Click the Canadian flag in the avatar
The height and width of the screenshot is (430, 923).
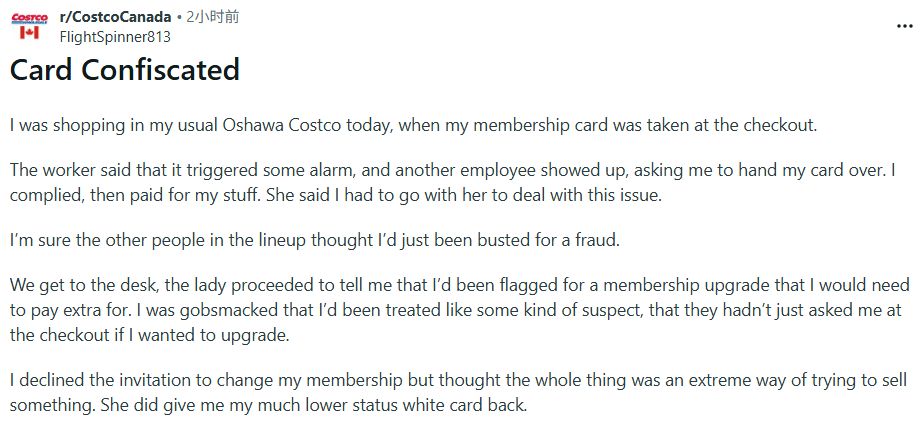click(29, 33)
